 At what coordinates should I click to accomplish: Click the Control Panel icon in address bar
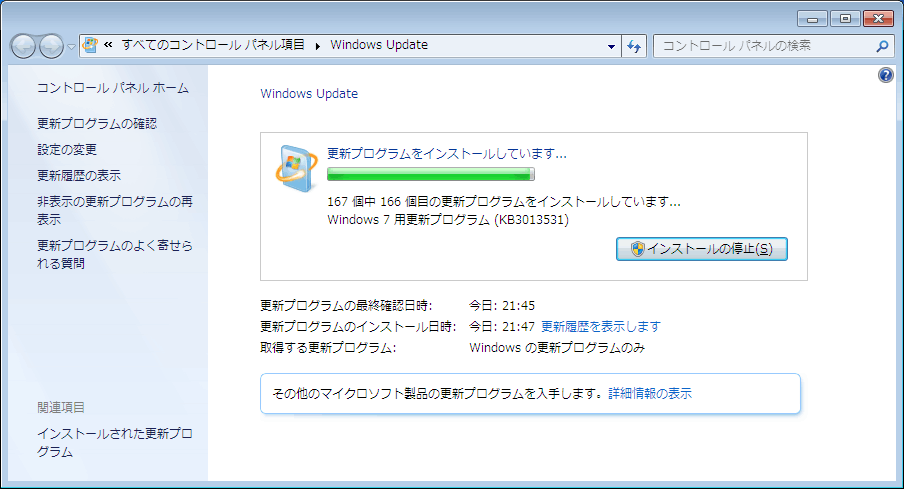point(91,45)
